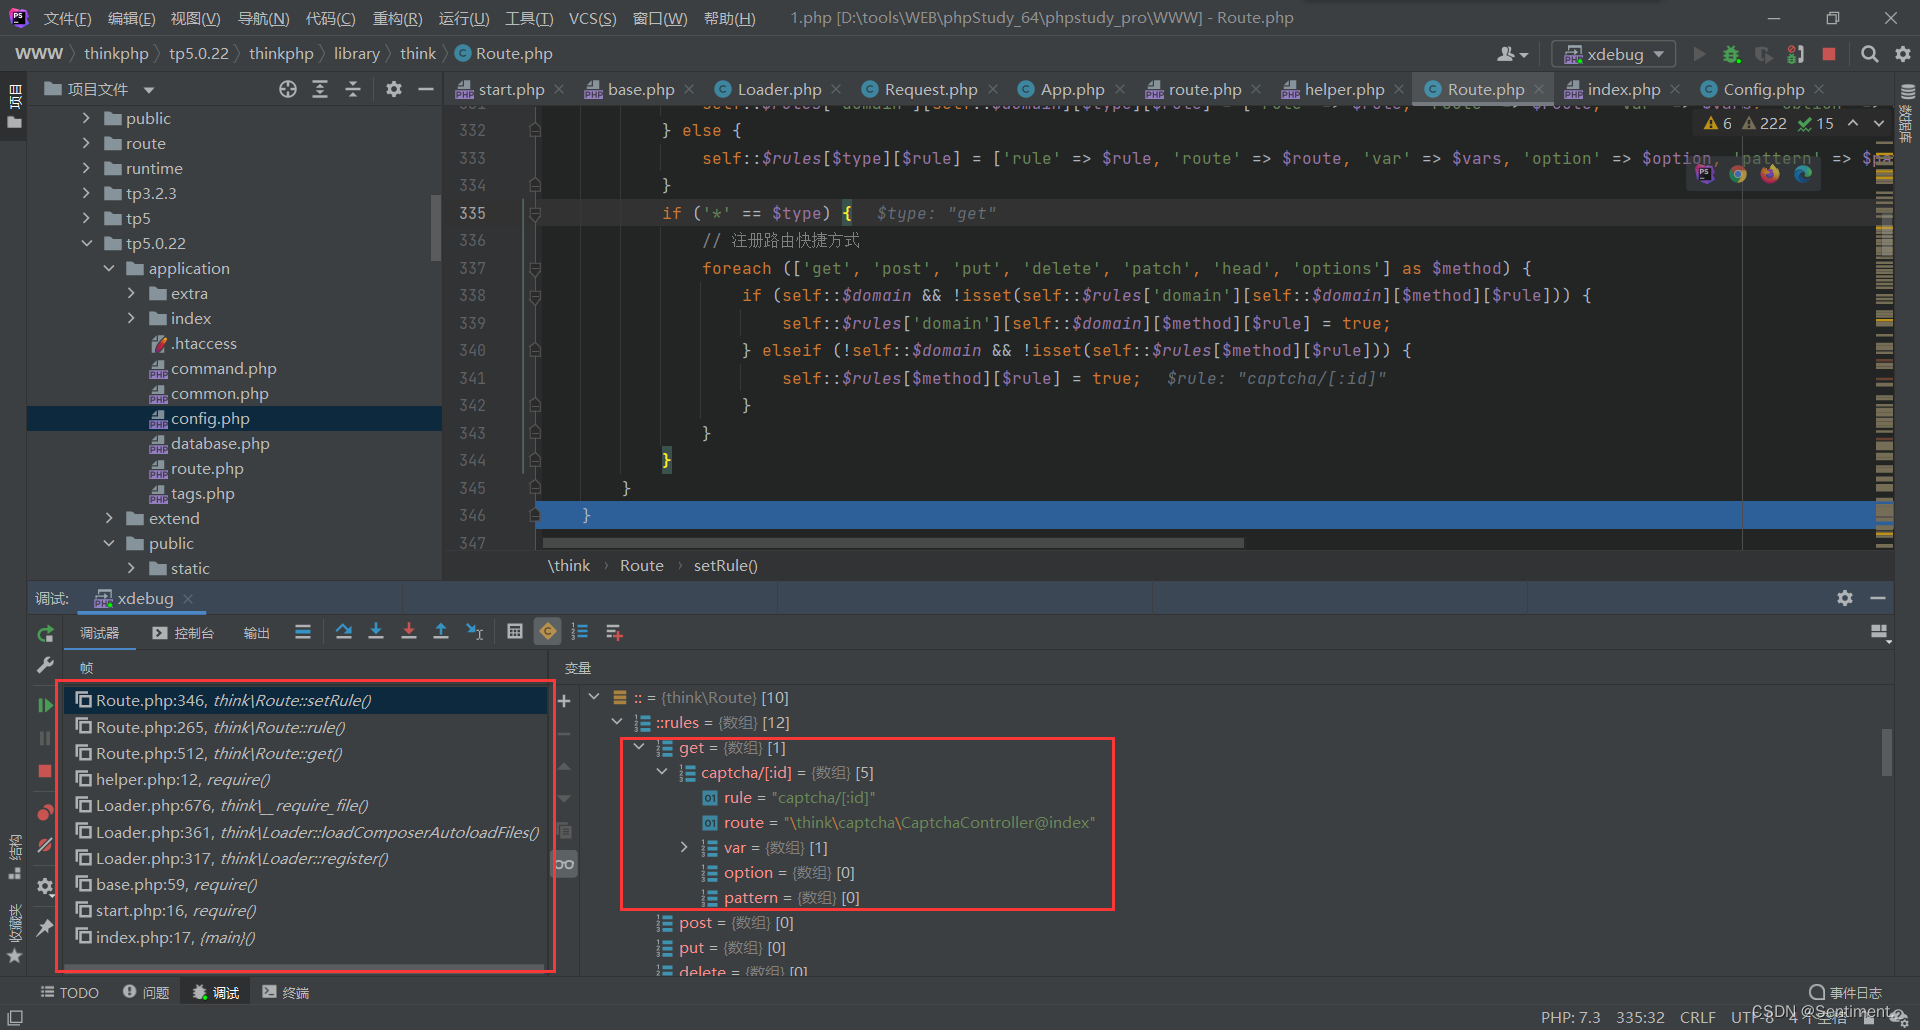1920x1030 pixels.
Task: Collapse all nodes in project panel
Action: point(353,89)
